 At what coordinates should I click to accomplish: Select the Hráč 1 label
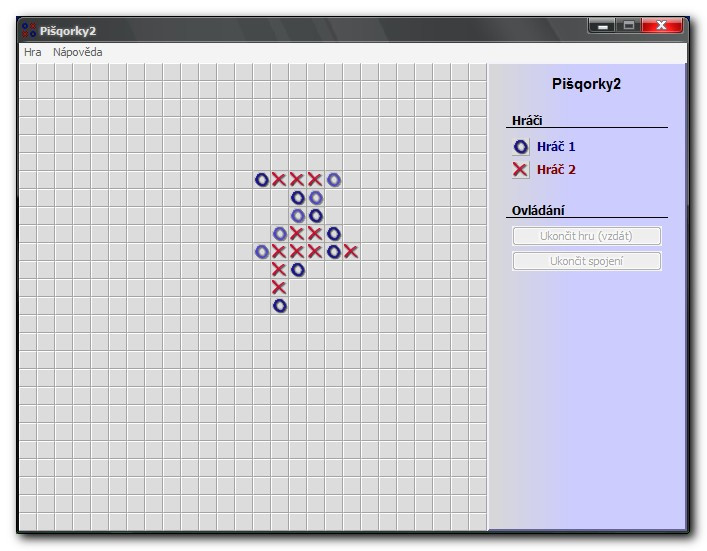pyautogui.click(x=556, y=147)
